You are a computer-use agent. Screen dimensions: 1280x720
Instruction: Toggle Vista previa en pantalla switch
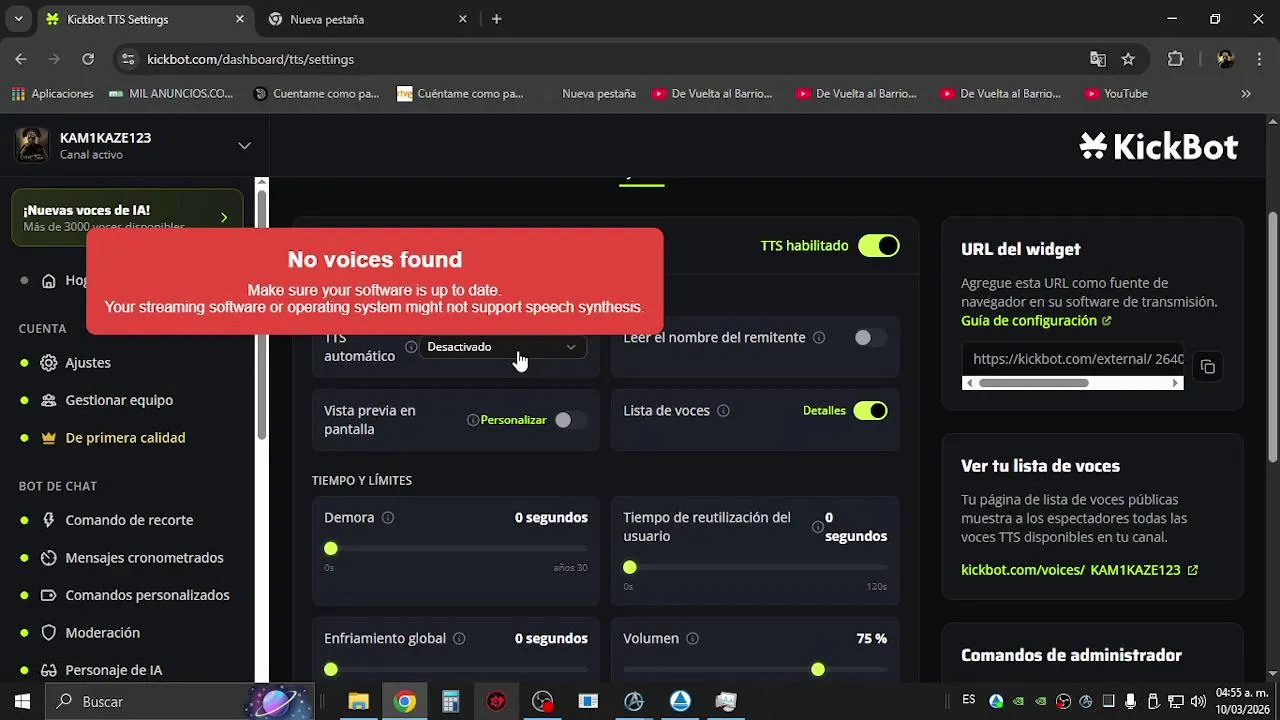pyautogui.click(x=570, y=420)
